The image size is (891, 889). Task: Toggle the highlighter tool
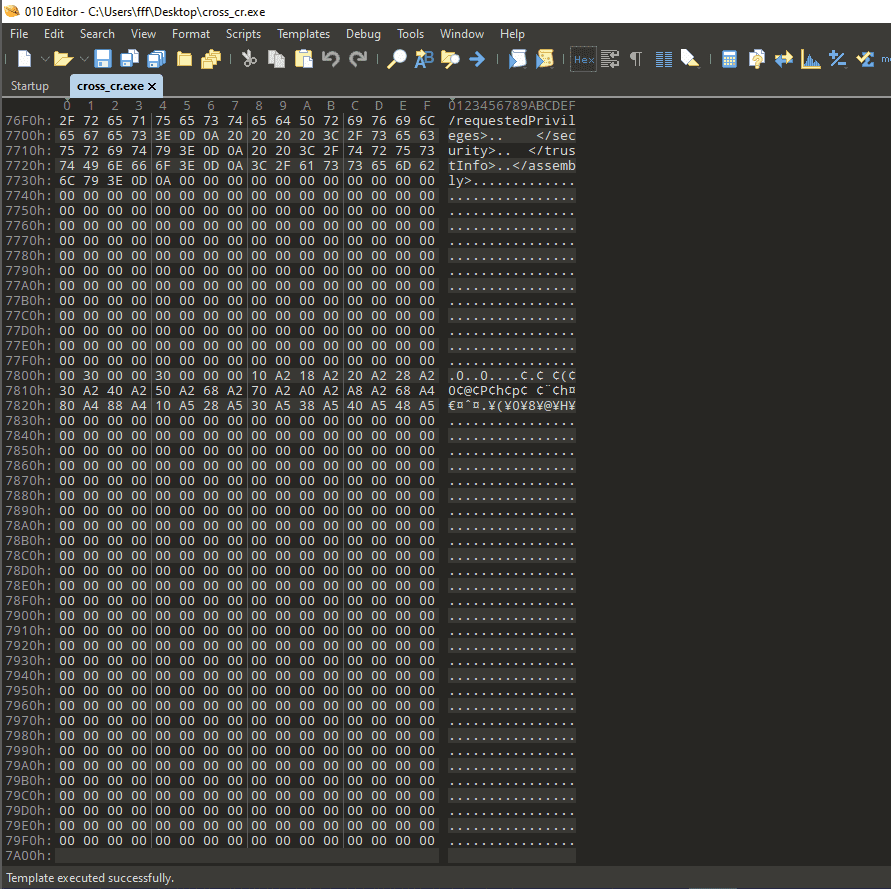(x=690, y=59)
